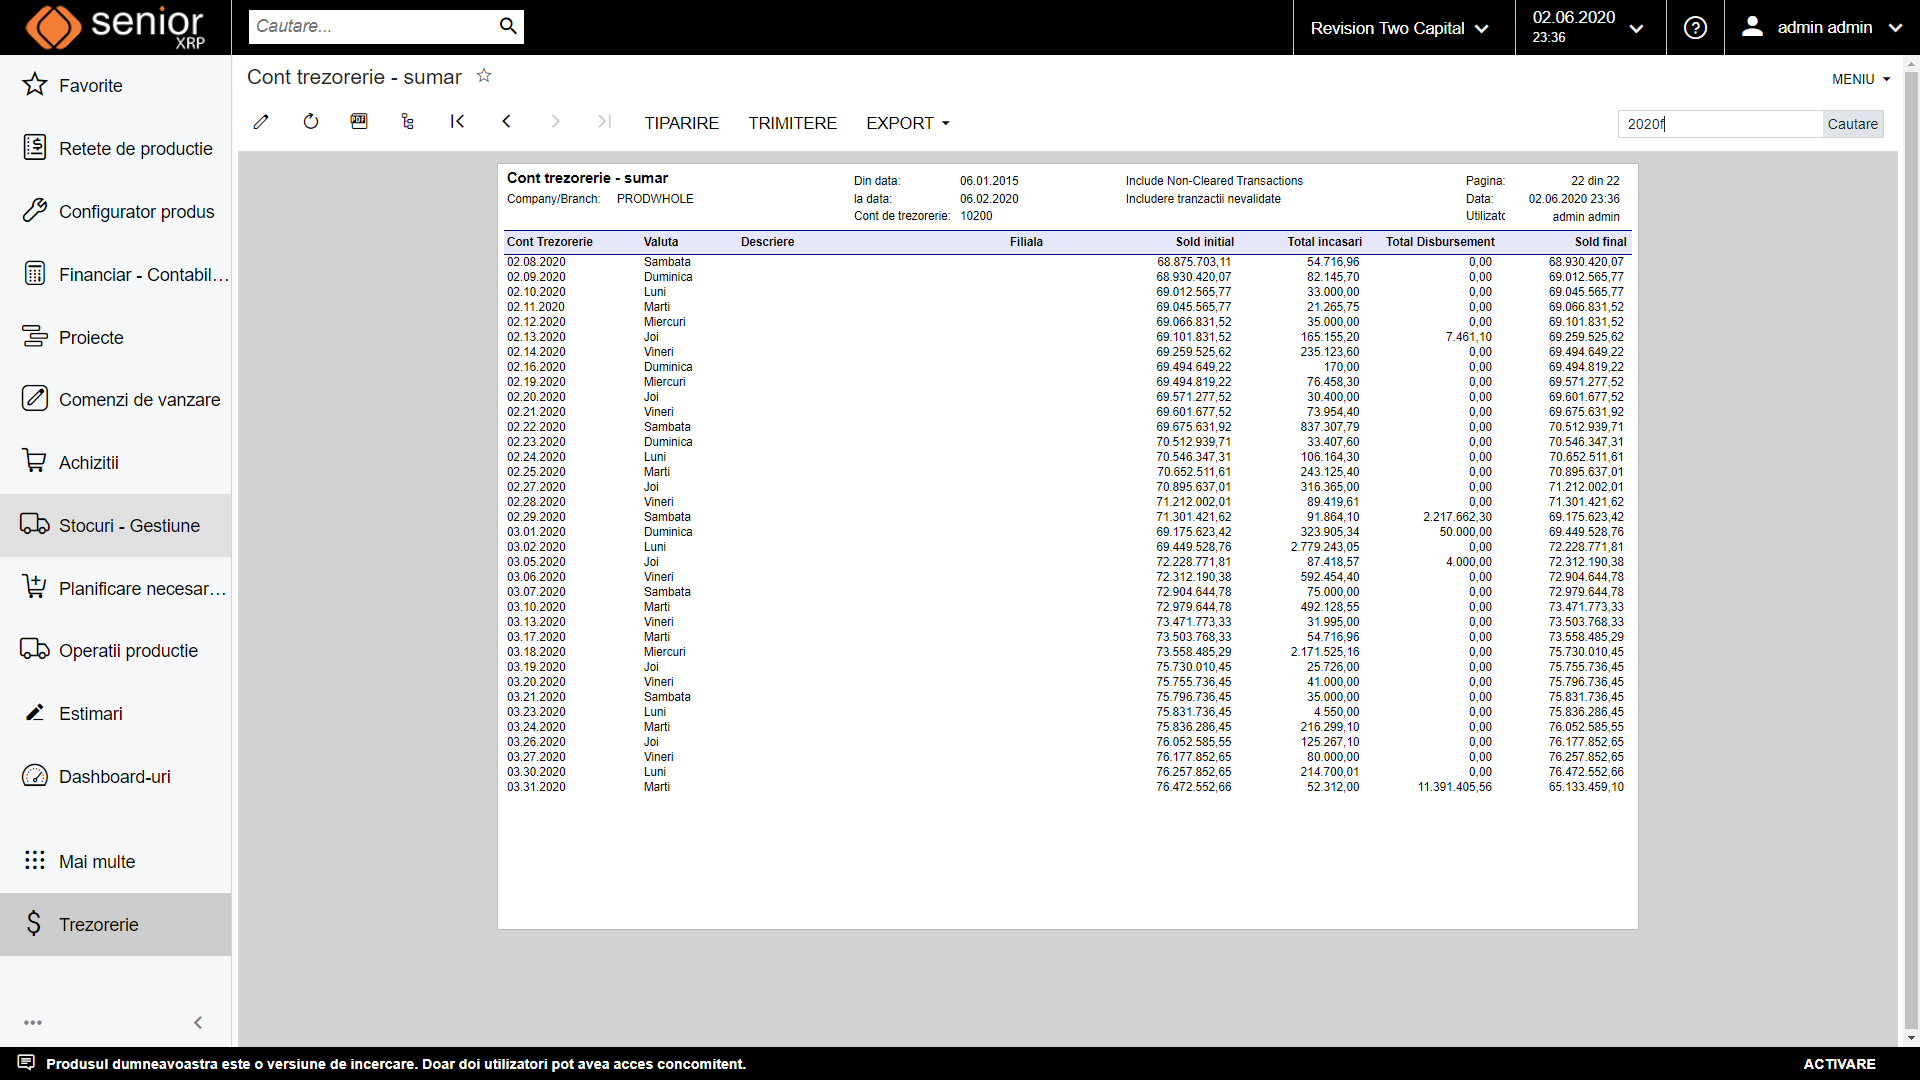
Task: Open the help question mark icon
Action: pyautogui.click(x=1695, y=28)
